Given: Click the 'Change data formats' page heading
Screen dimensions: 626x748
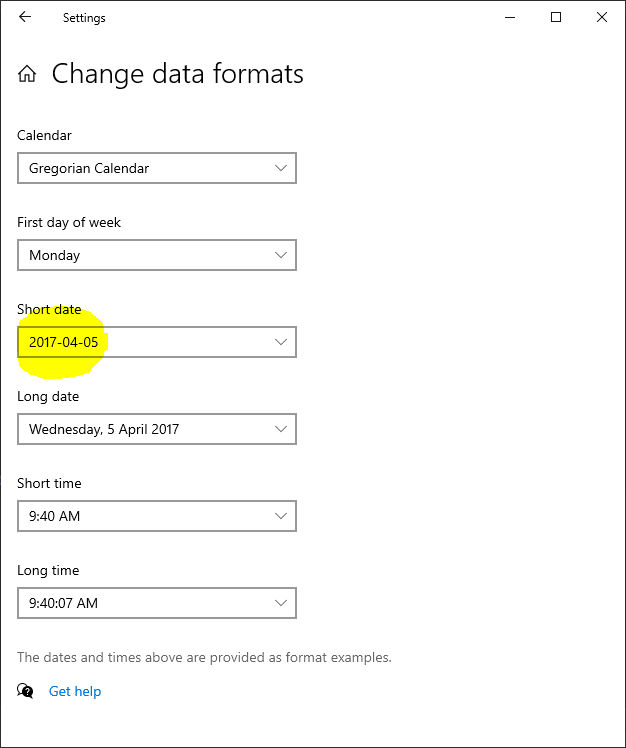Looking at the screenshot, I should [x=177, y=74].
